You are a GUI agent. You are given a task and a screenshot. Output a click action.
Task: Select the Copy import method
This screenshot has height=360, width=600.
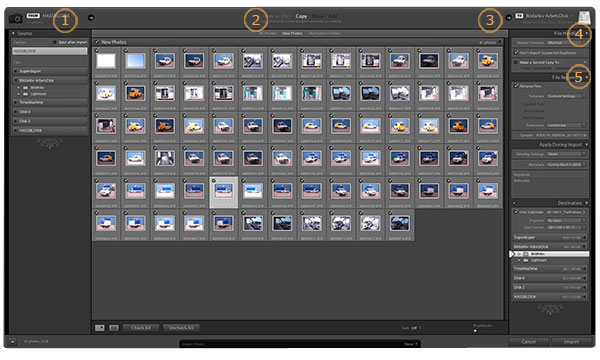click(302, 16)
